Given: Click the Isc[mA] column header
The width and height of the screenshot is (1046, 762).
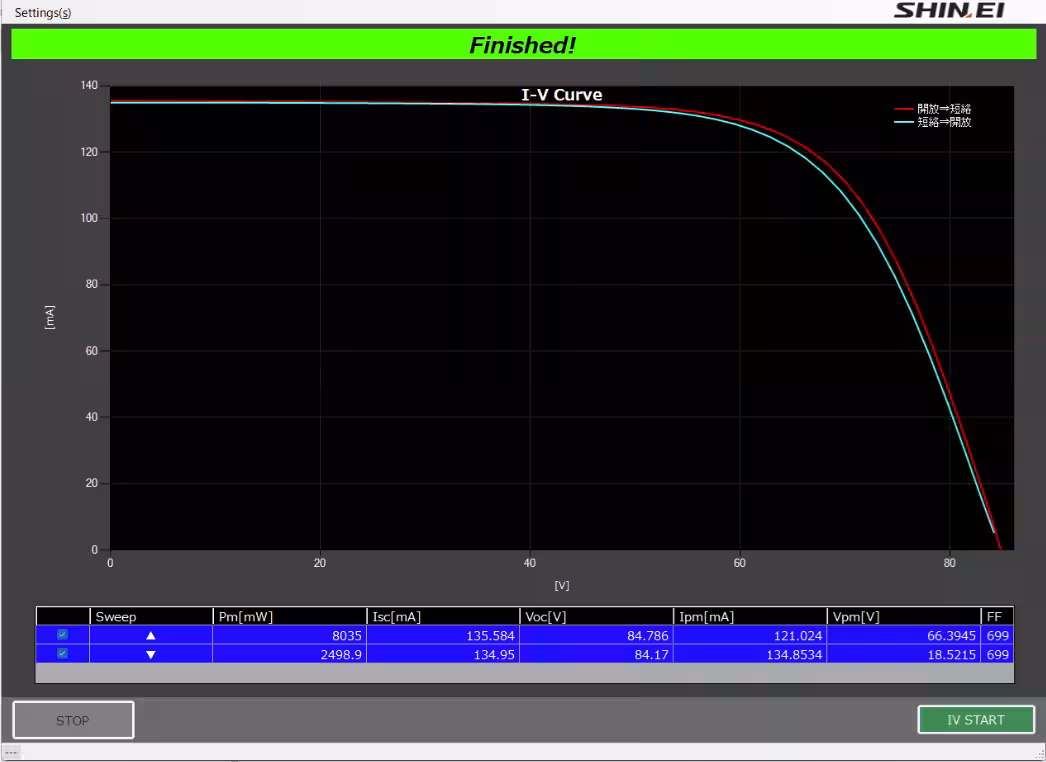Looking at the screenshot, I should [x=443, y=617].
